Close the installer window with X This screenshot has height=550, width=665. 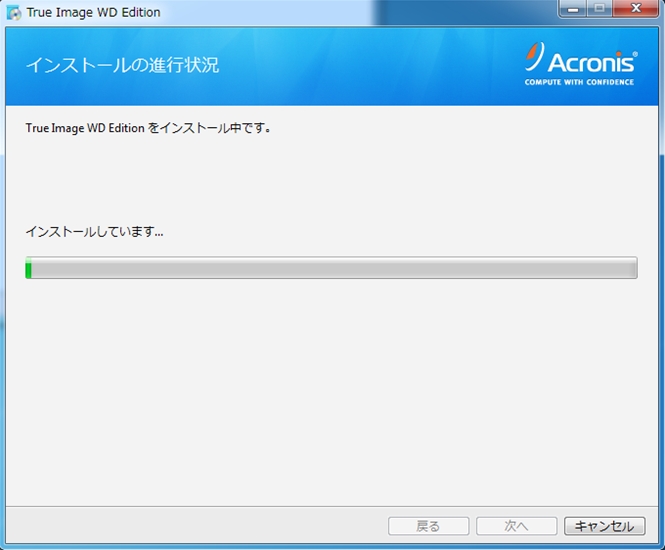636,8
